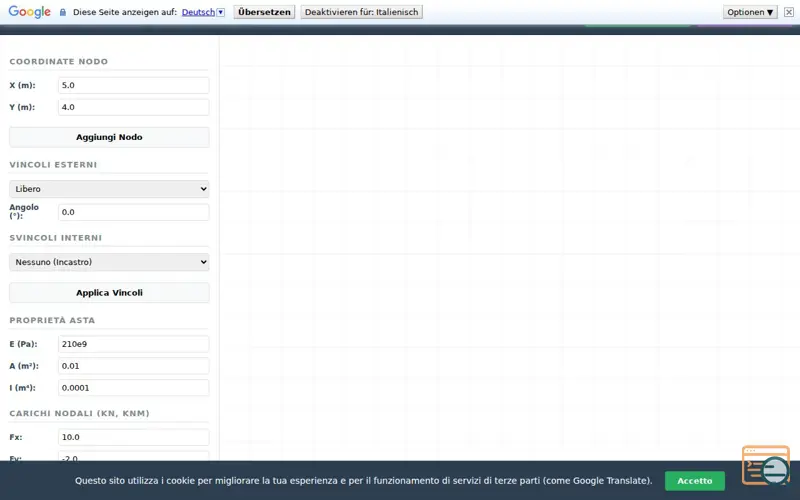Open the Optionen menu
The image size is (800, 500).
pos(750,12)
